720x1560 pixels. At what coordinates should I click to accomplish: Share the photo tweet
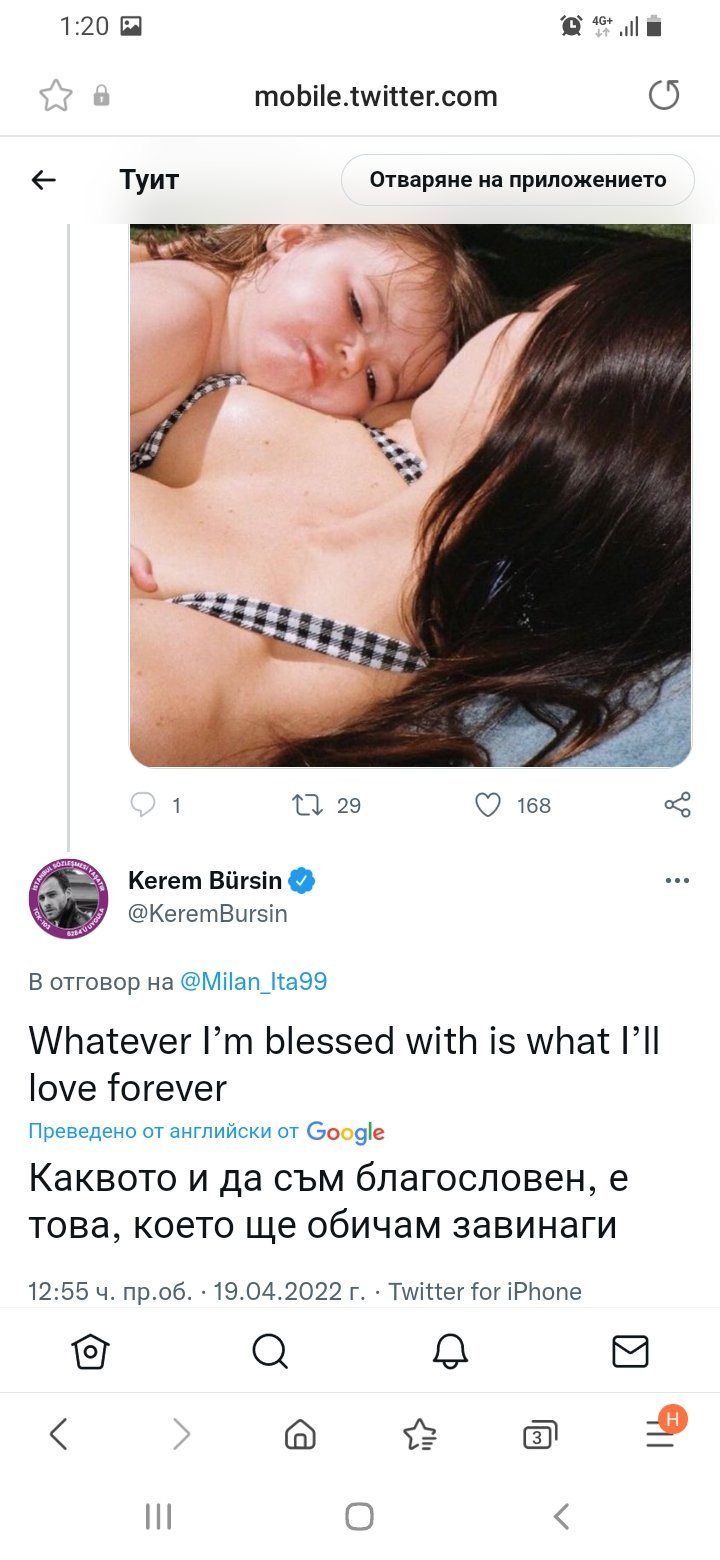677,805
